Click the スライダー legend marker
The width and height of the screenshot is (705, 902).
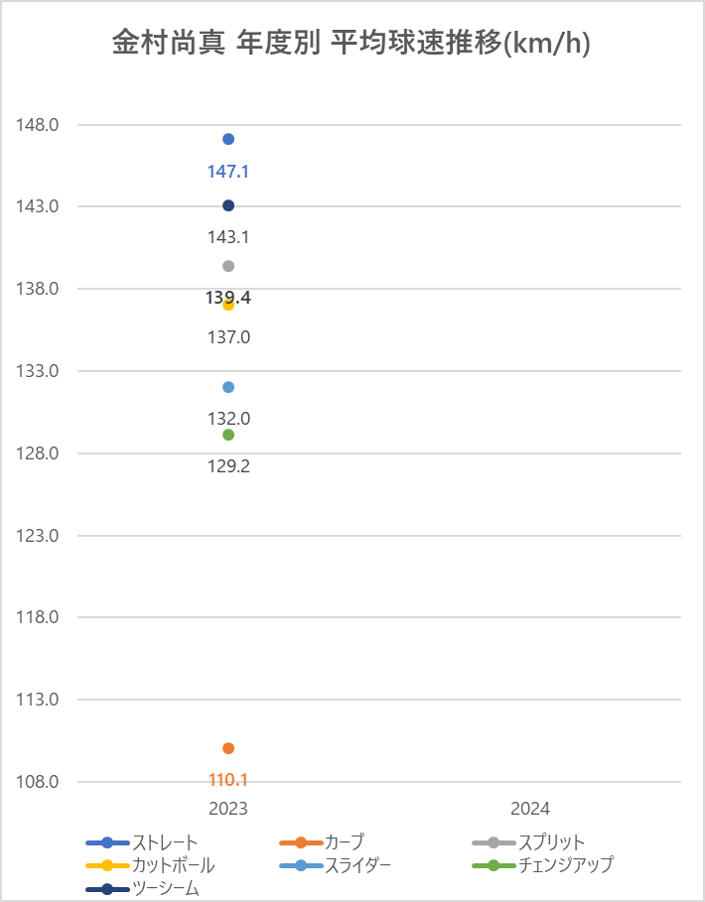coord(301,865)
